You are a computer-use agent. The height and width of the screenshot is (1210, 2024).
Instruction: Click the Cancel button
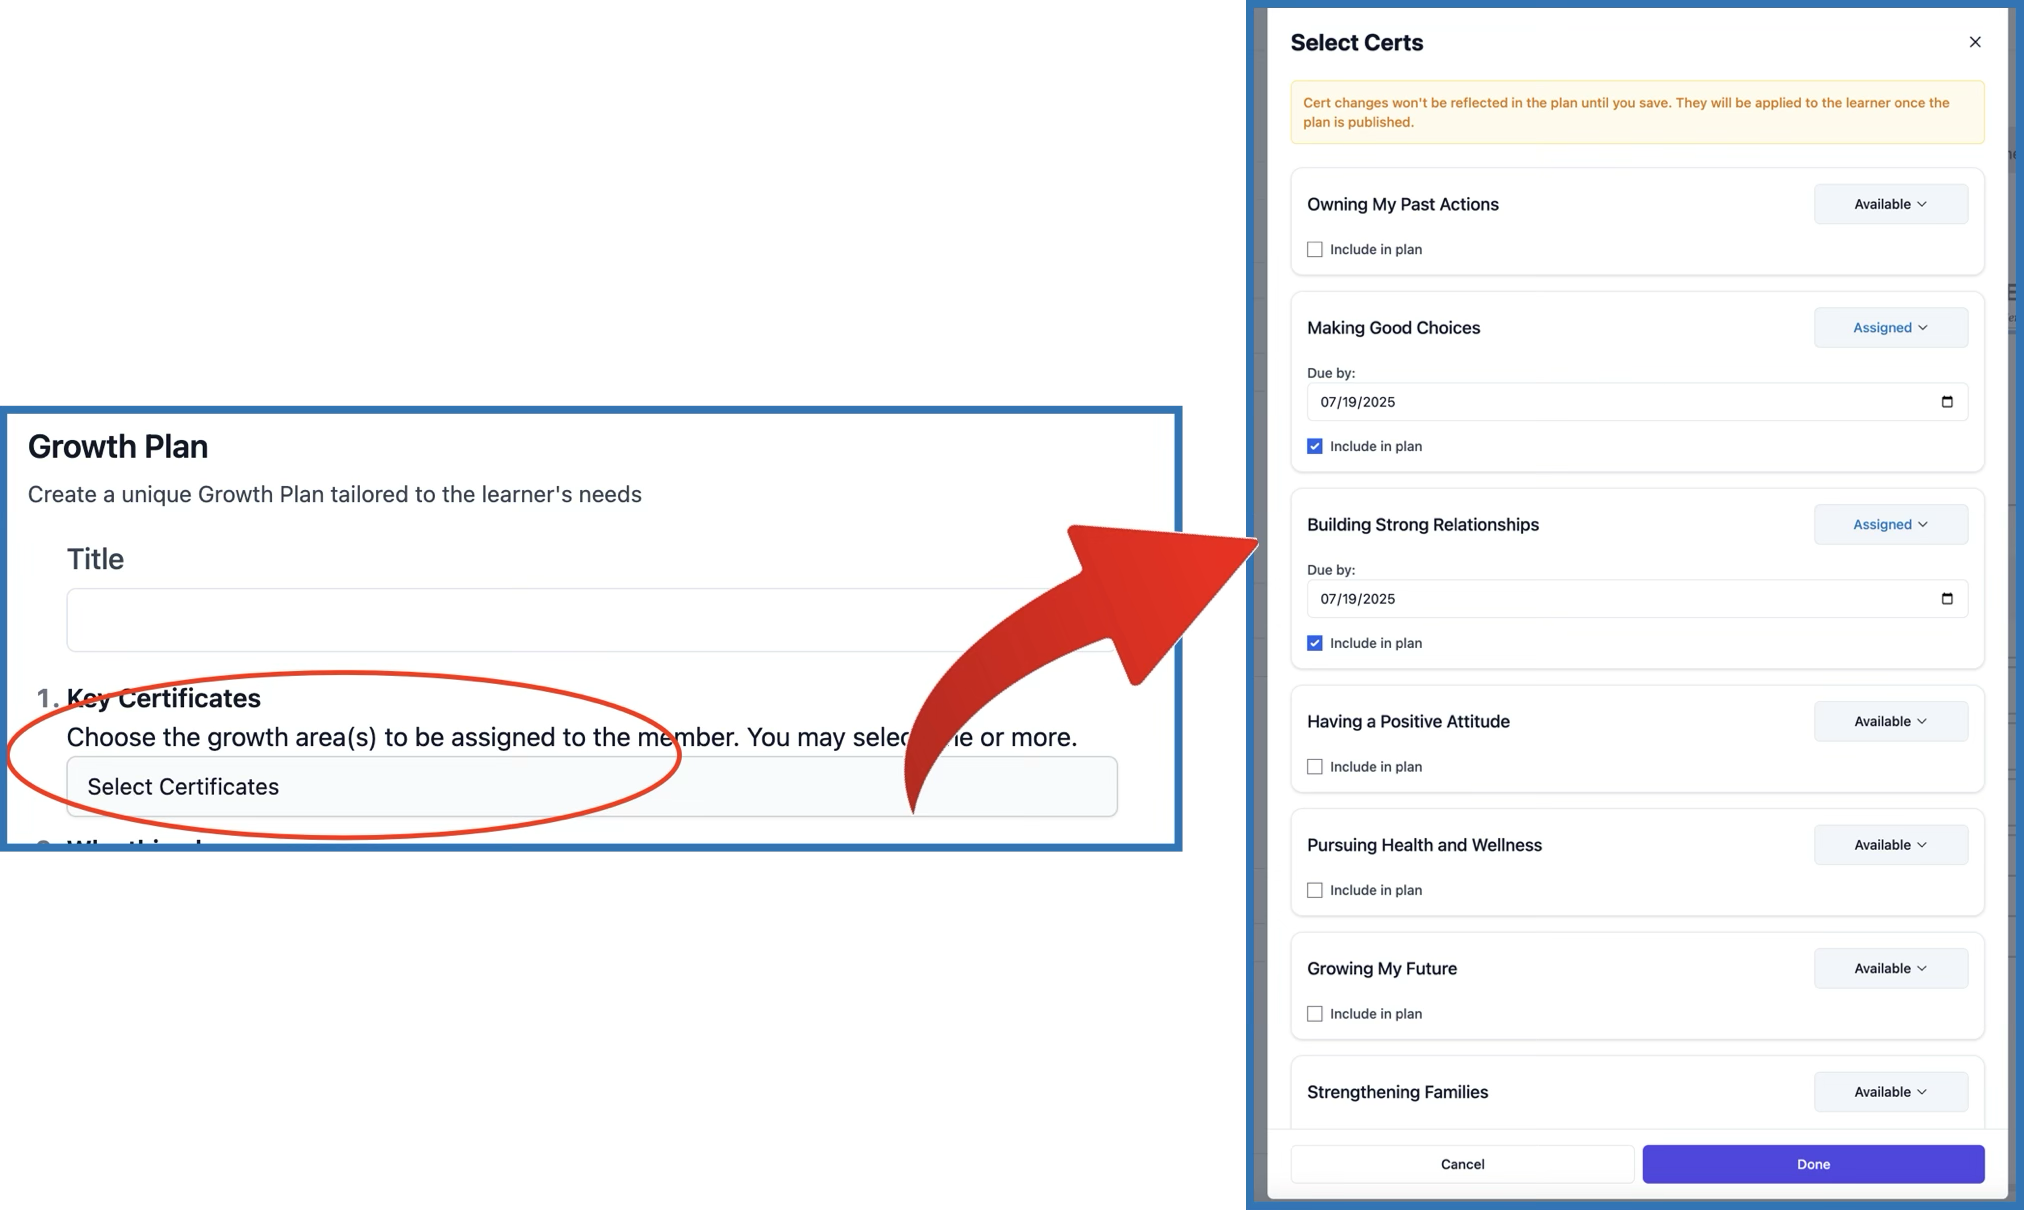(1462, 1164)
